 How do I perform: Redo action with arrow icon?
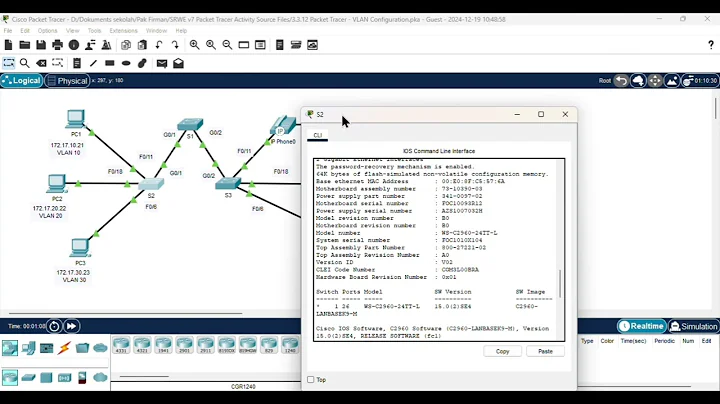(x=175, y=45)
